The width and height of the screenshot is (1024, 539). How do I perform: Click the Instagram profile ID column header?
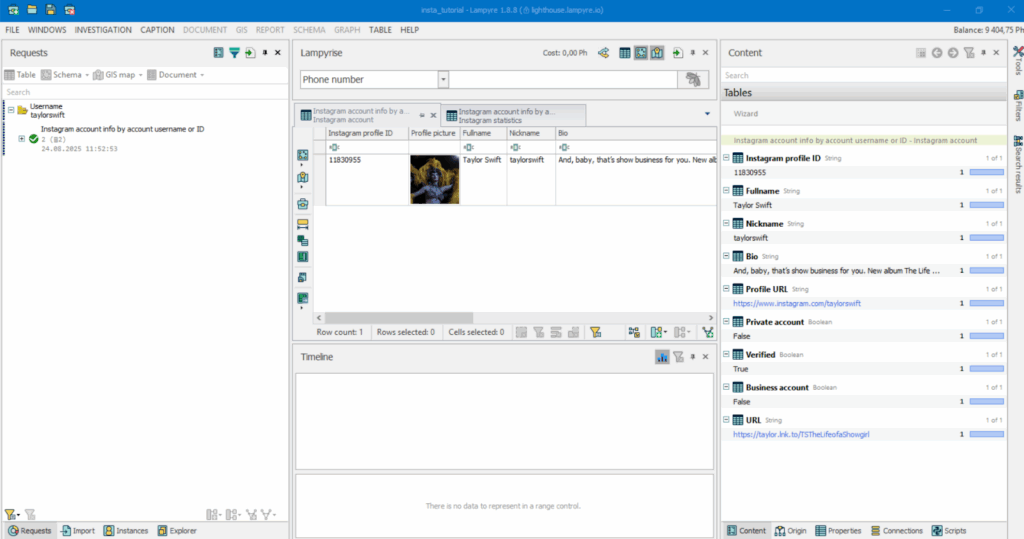[x=367, y=133]
